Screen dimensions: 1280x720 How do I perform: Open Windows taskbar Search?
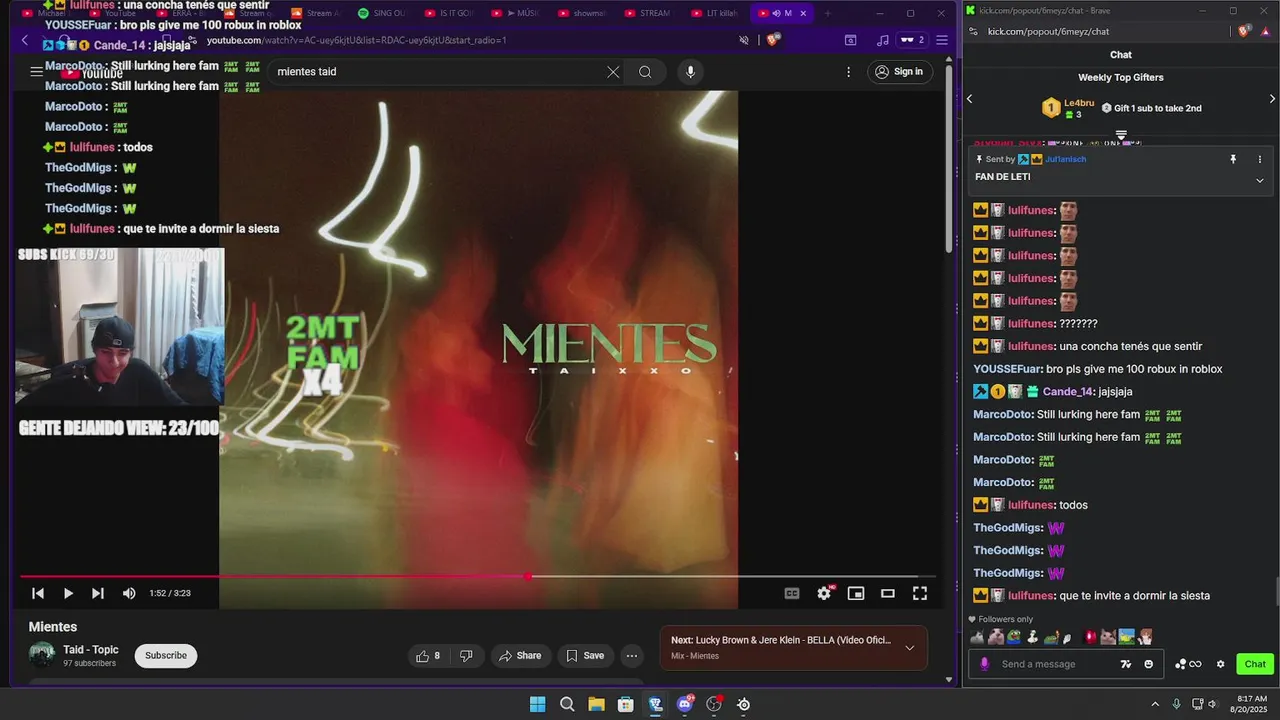[x=567, y=704]
